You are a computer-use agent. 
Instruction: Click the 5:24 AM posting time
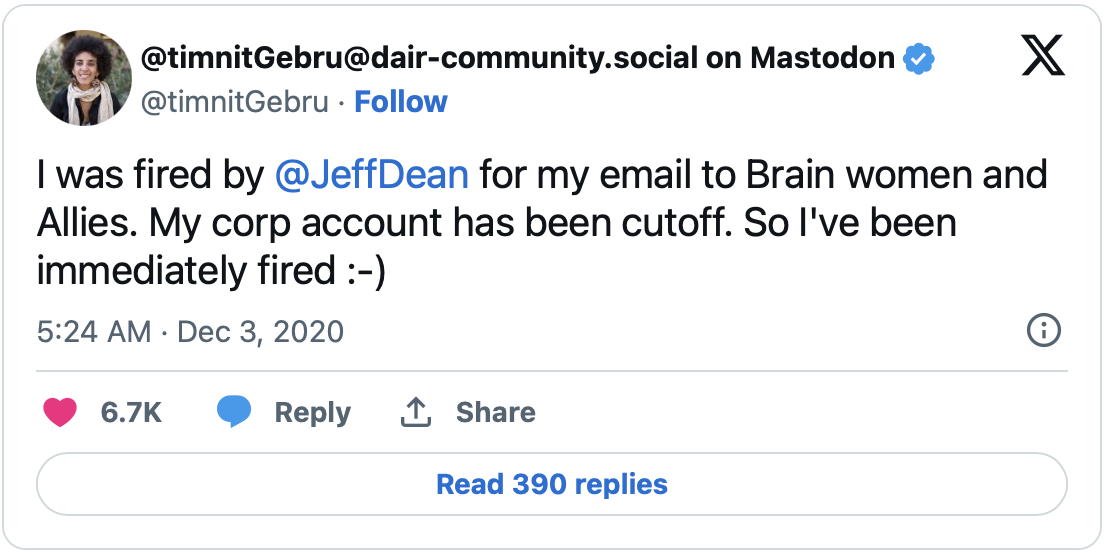tap(94, 331)
